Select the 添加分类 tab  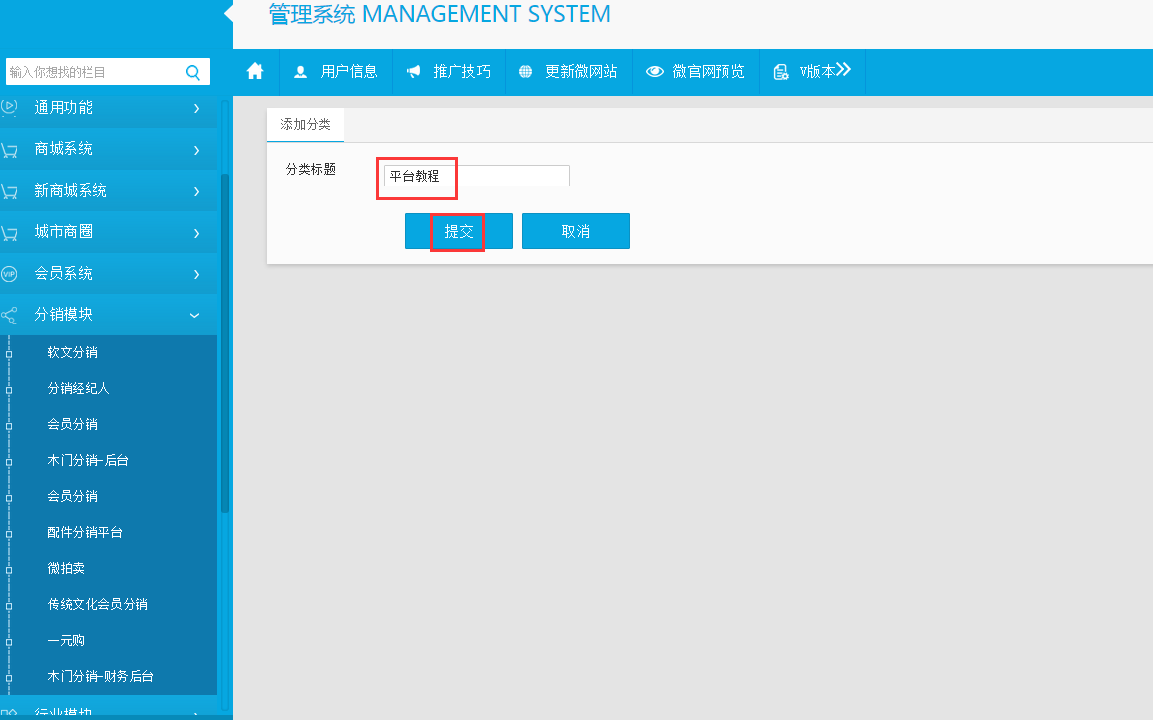coord(305,124)
